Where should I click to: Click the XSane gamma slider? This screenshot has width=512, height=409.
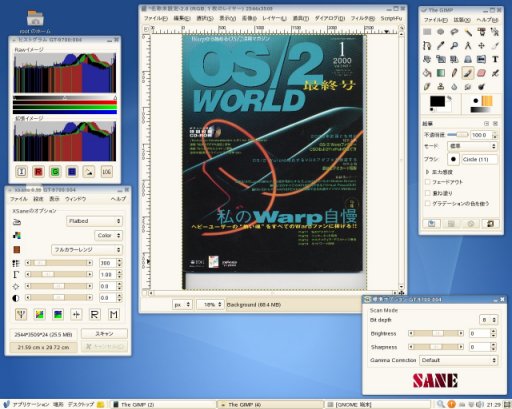(59, 274)
